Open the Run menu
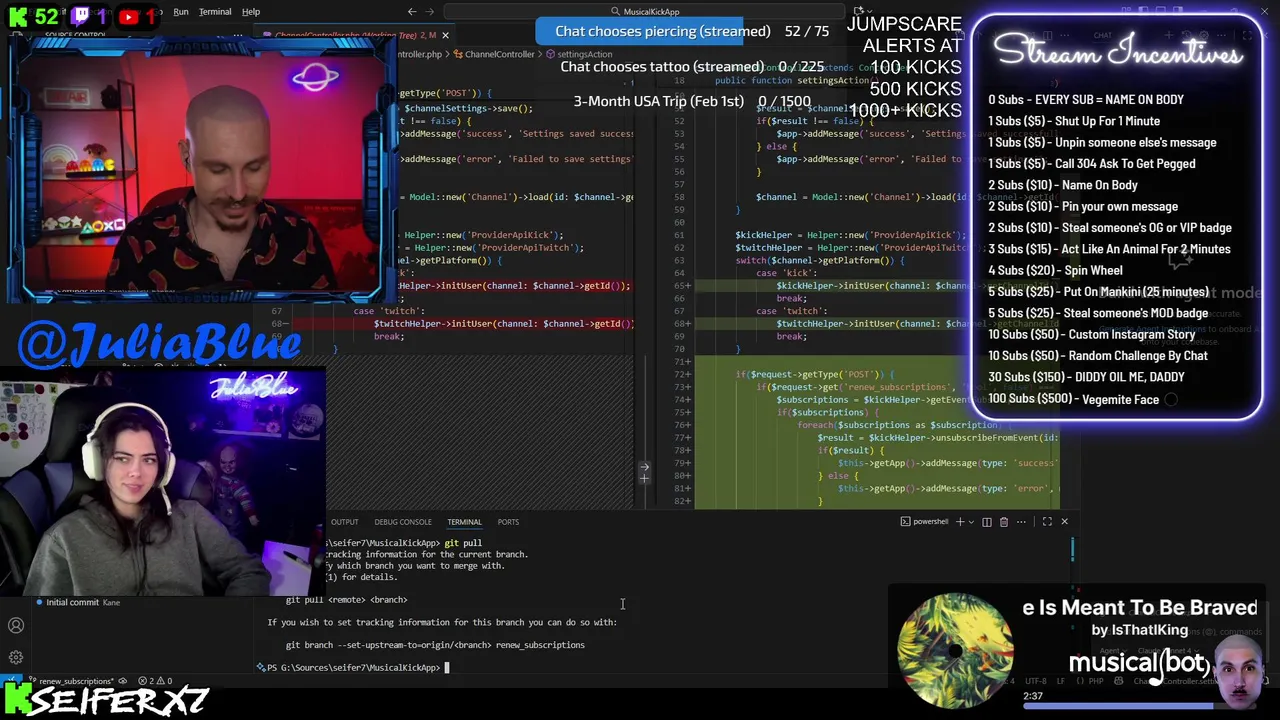 pos(180,12)
